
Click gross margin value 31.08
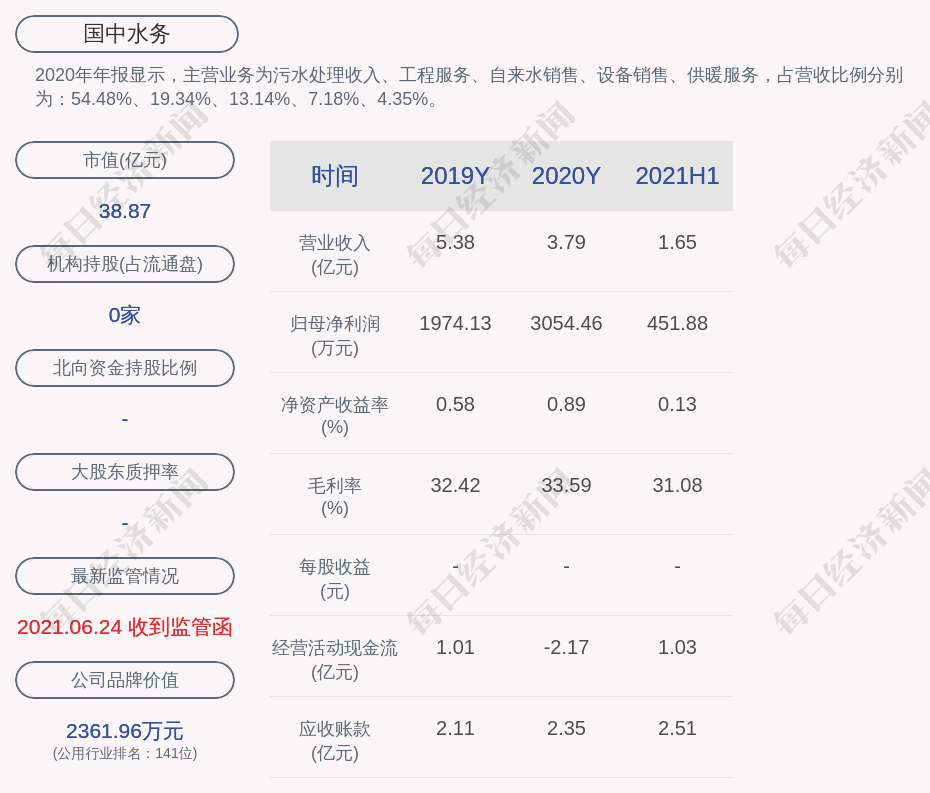point(677,486)
